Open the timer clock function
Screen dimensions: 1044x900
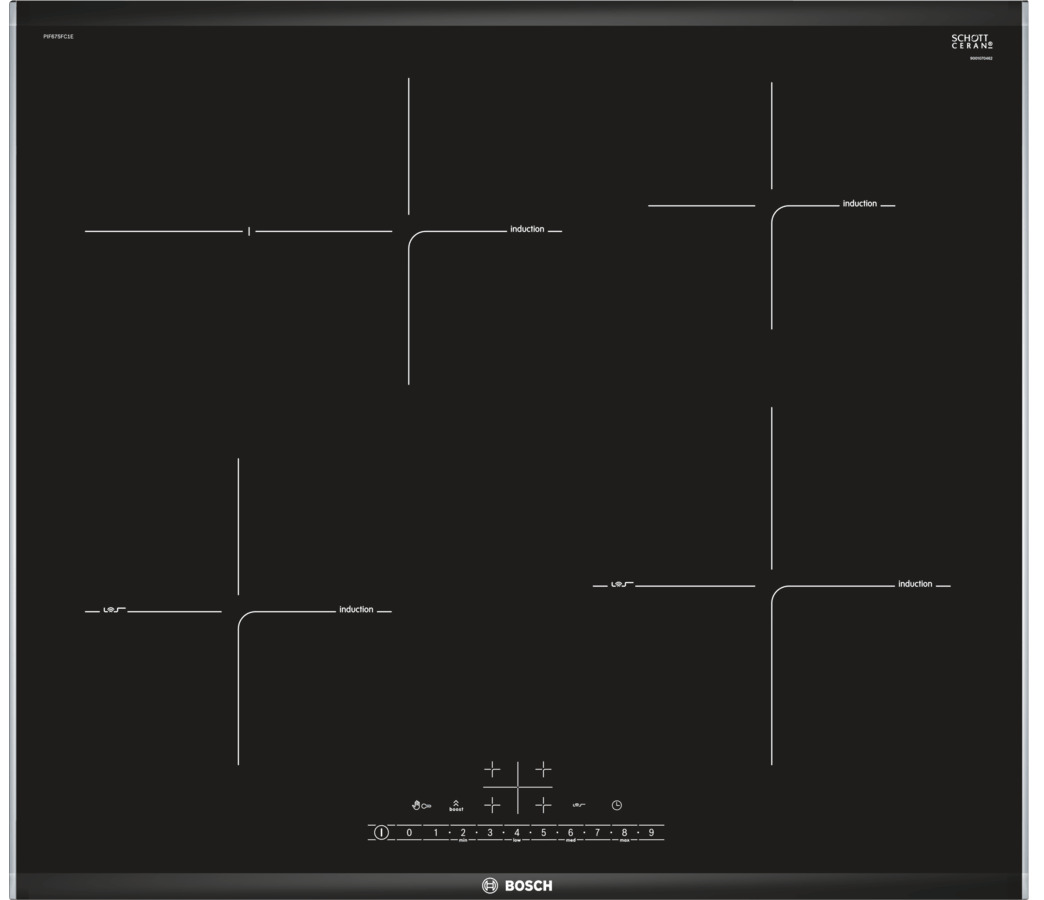tap(617, 805)
